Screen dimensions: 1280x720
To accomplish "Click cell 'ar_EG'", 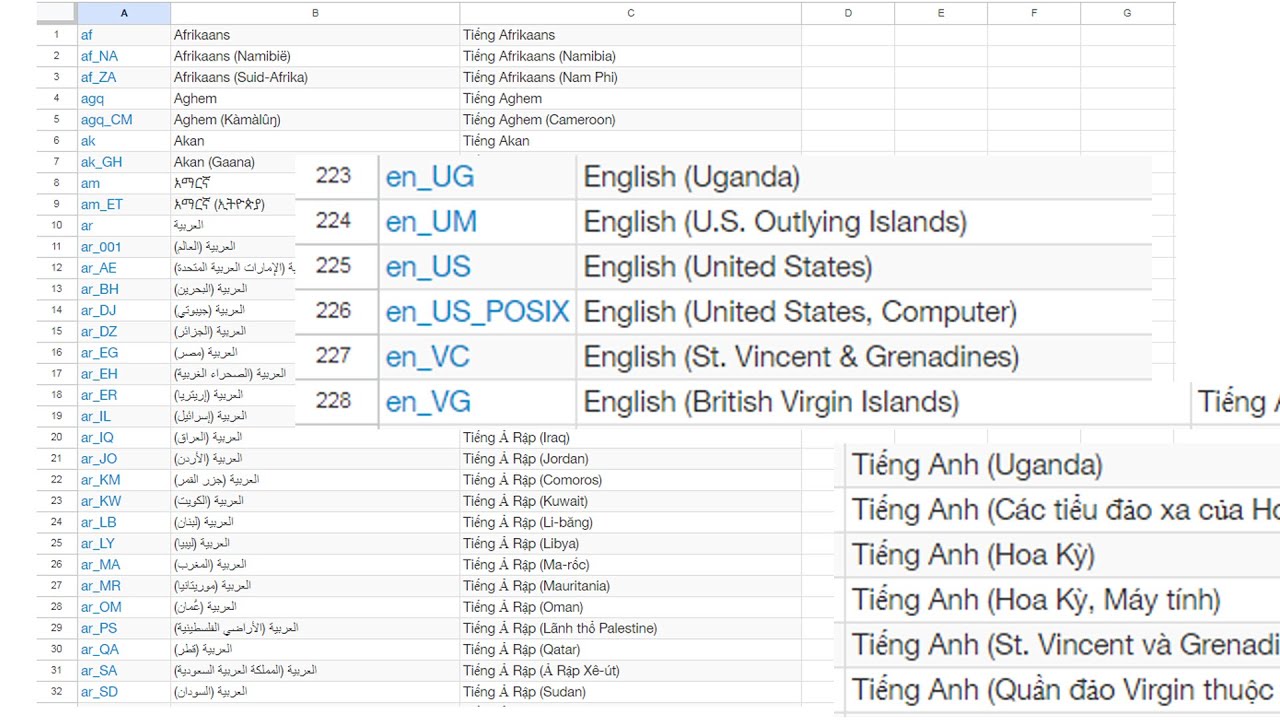I will pyautogui.click(x=124, y=353).
